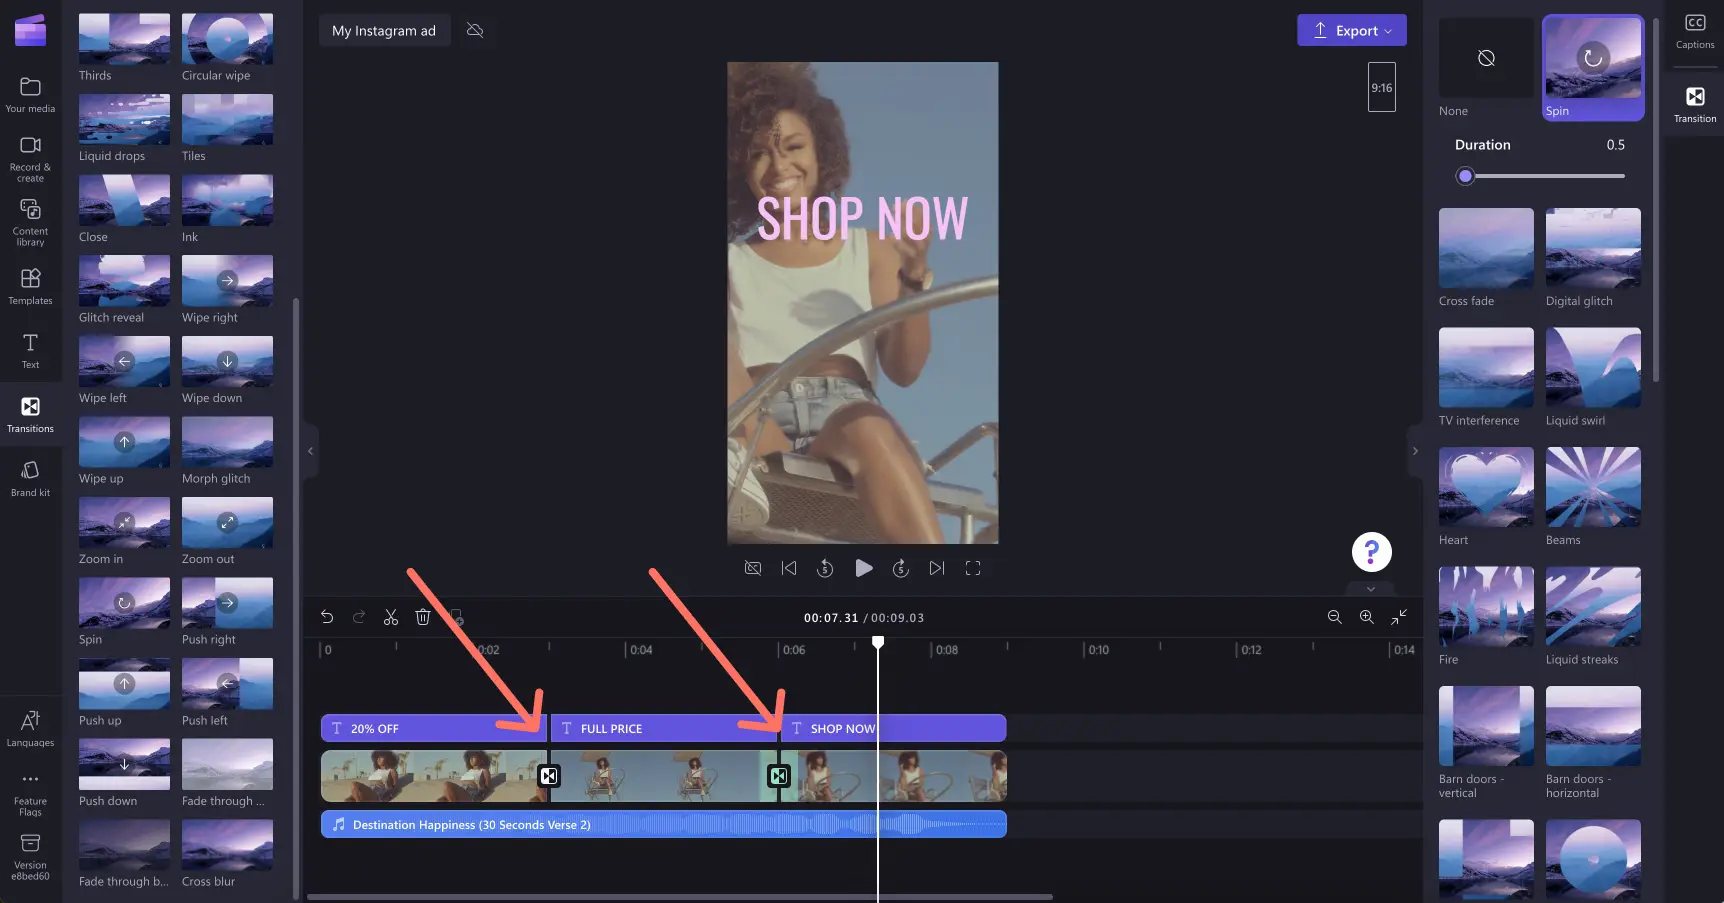Select the 20% OFF text clip

[434, 728]
